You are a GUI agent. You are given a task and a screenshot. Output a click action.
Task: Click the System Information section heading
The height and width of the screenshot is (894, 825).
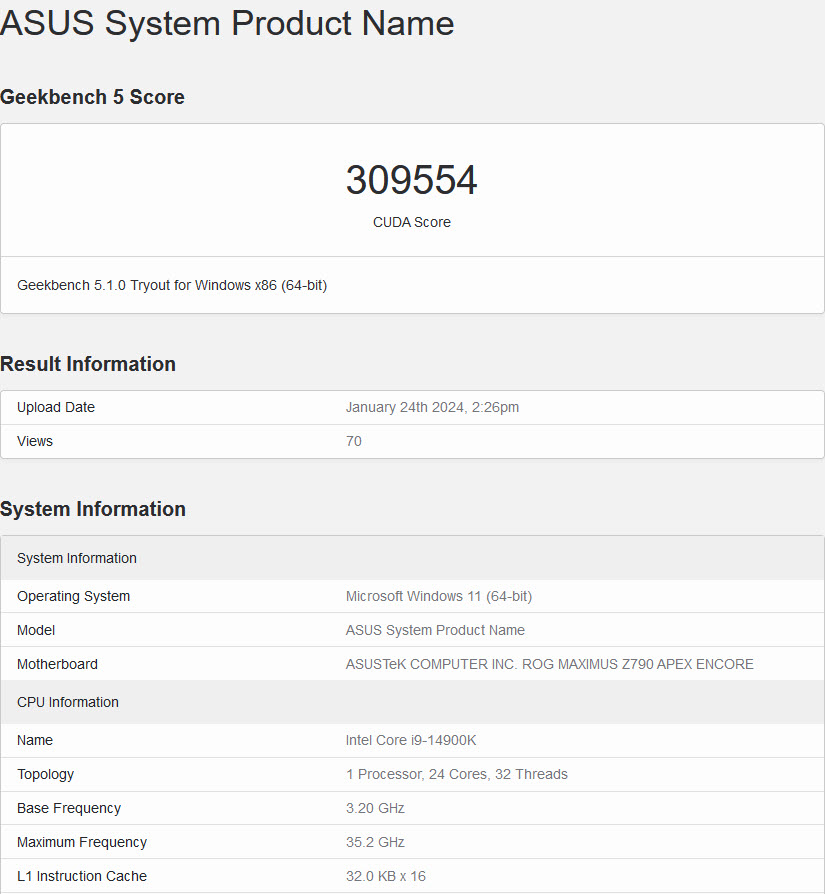(93, 509)
